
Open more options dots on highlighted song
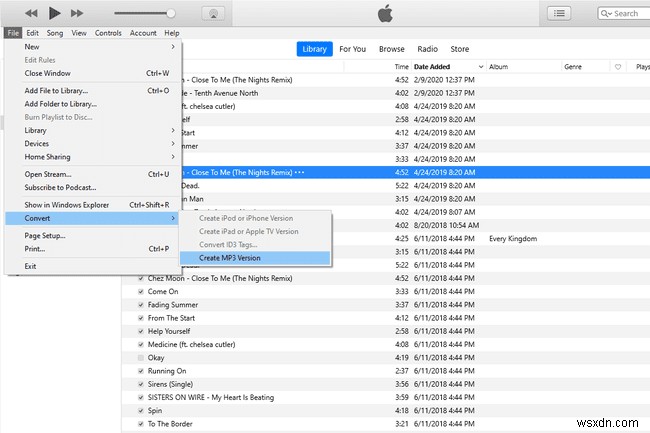299,172
